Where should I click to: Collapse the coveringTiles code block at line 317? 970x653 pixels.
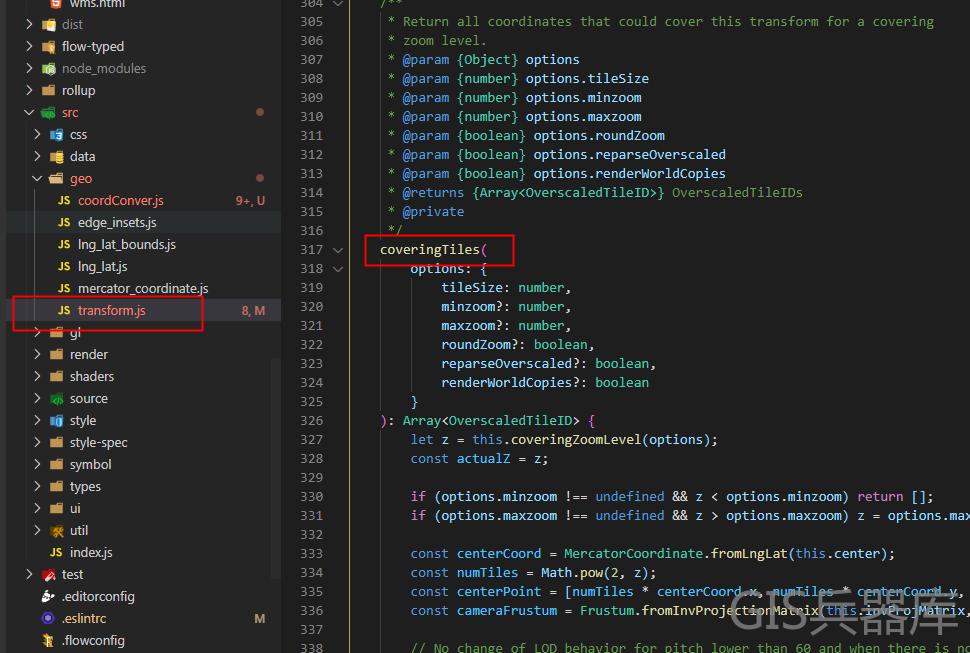point(338,249)
